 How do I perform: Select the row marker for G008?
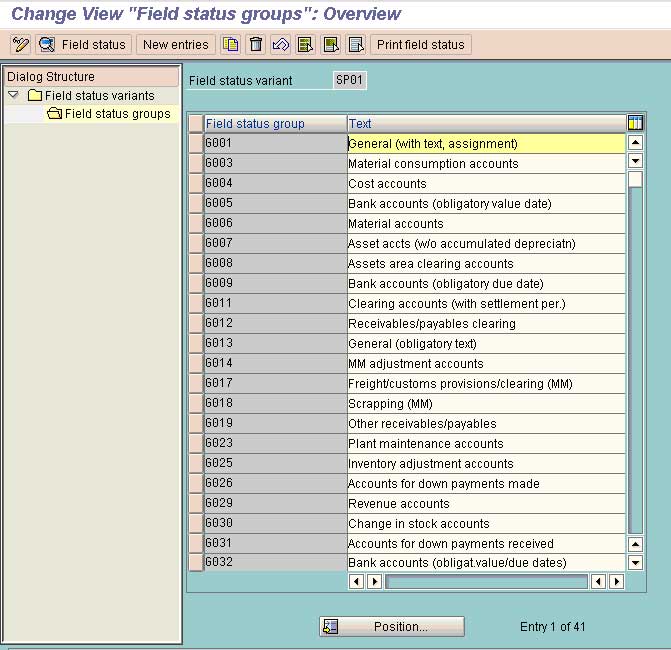tap(196, 263)
